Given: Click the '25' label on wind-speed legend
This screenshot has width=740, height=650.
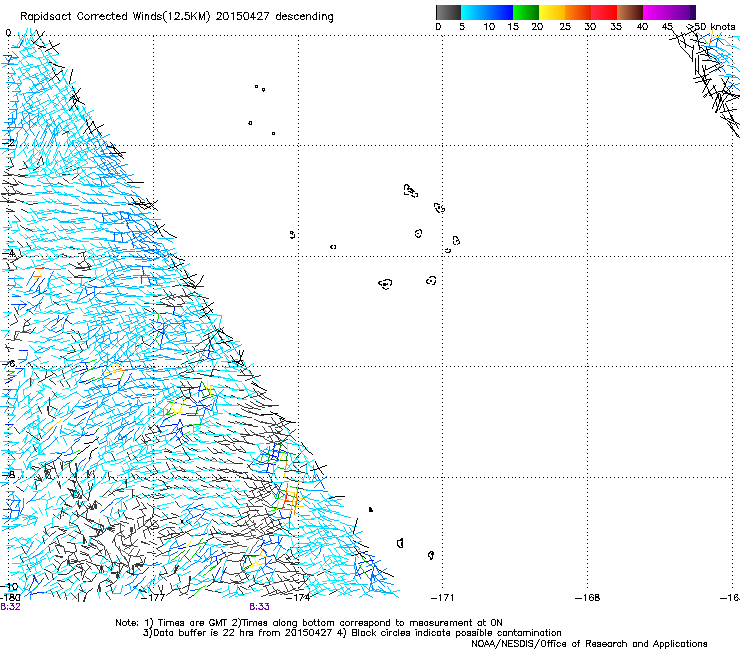Looking at the screenshot, I should click(x=565, y=27).
